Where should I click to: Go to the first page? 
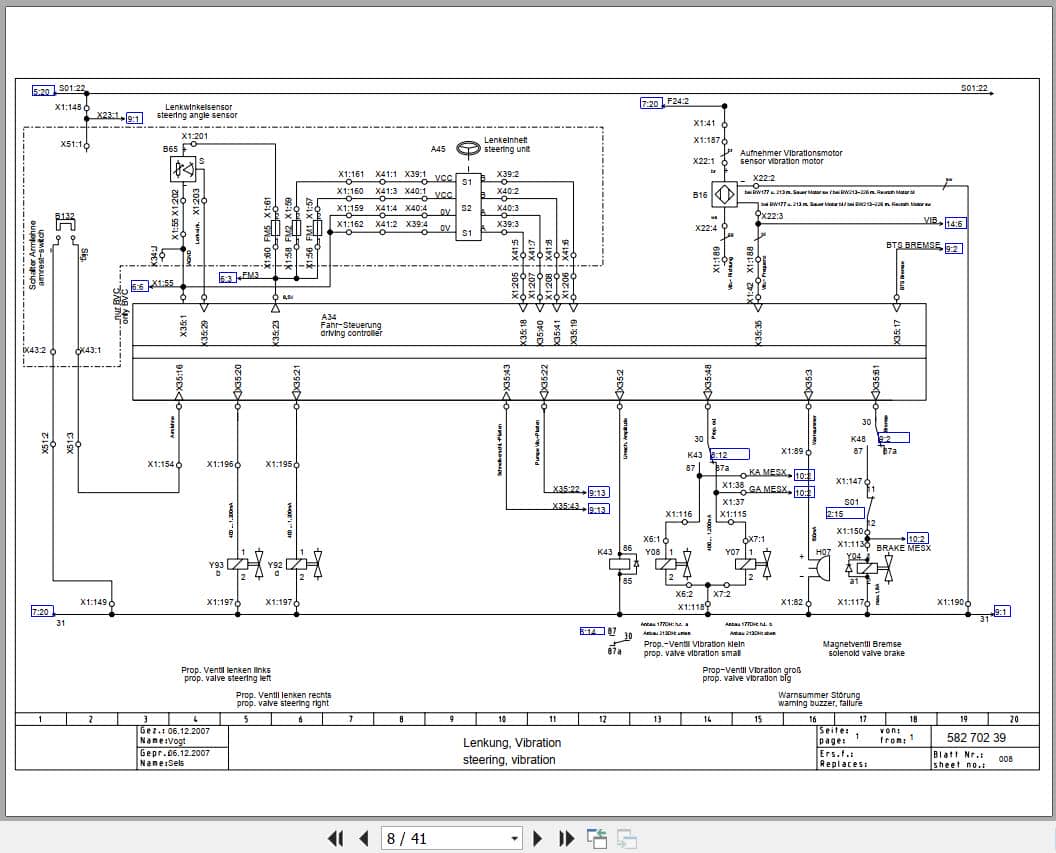(x=335, y=838)
